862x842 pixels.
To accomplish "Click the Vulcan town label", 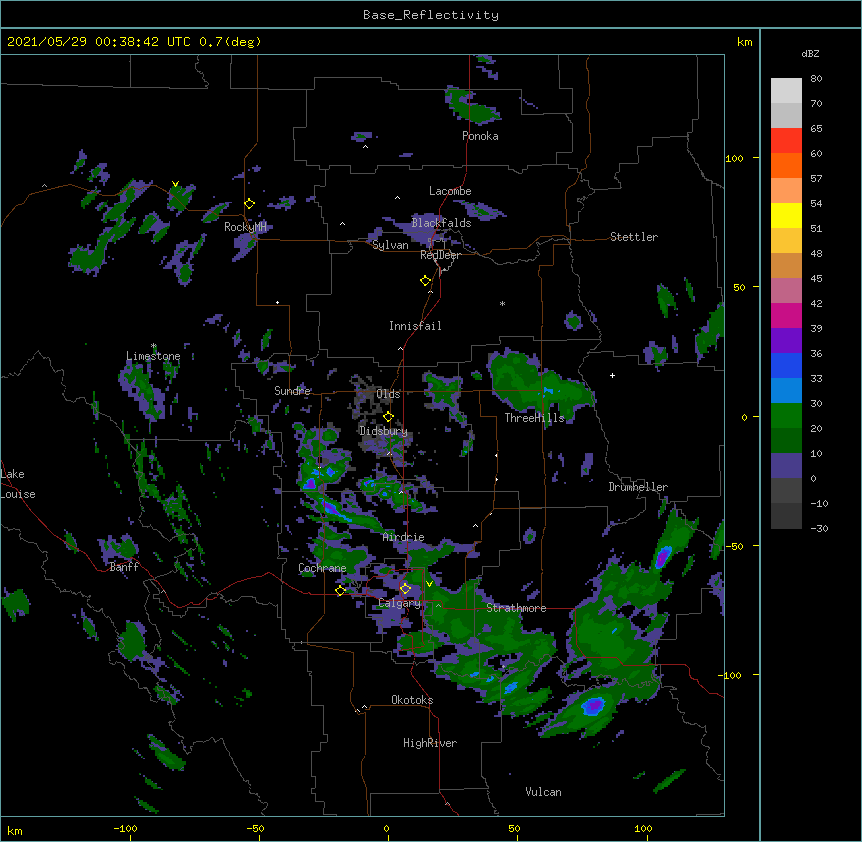I will [543, 792].
